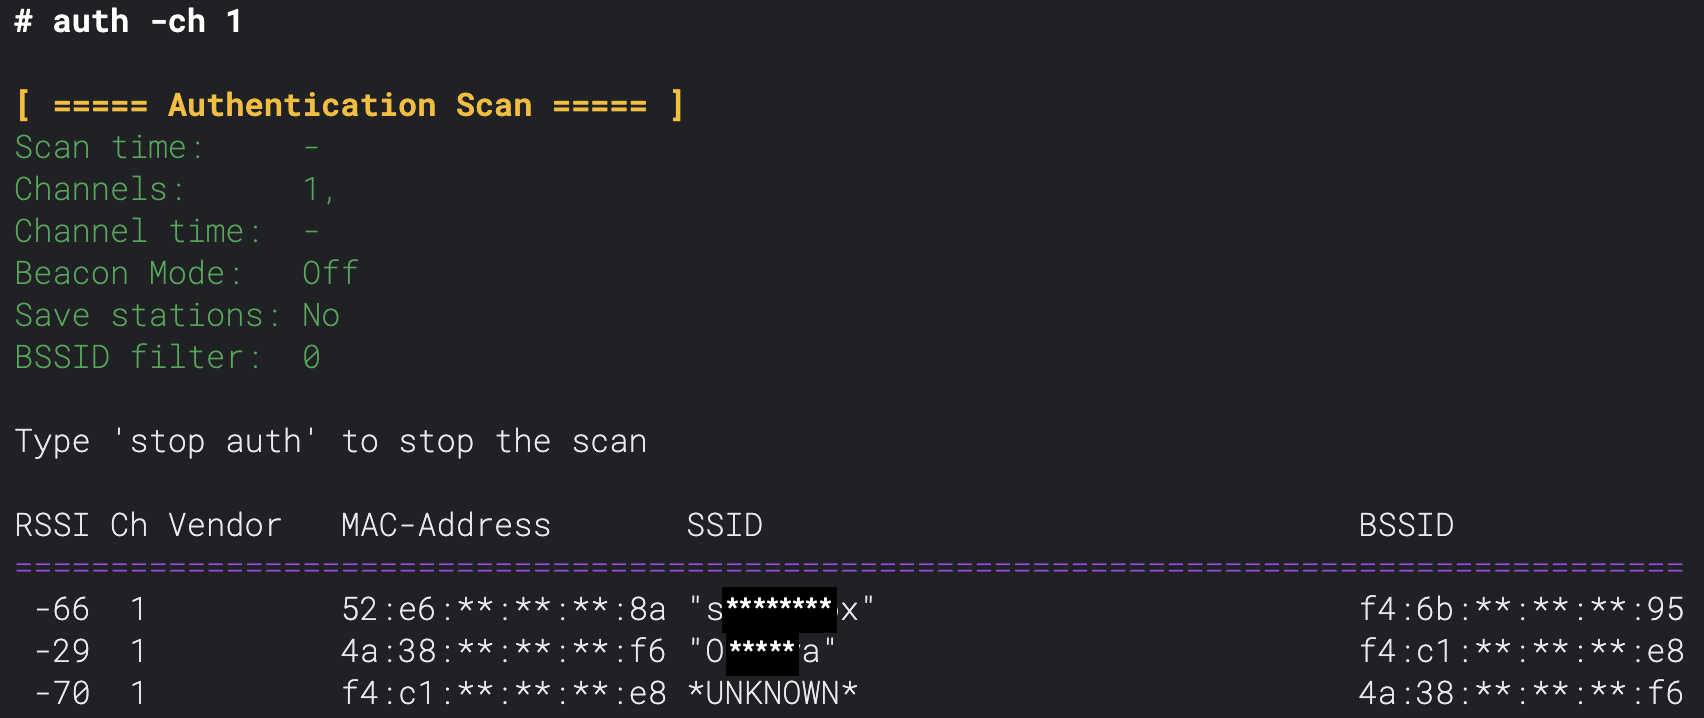Click the Authentication Scan header title
Viewport: 1704px width, 718px height.
pyautogui.click(x=350, y=105)
